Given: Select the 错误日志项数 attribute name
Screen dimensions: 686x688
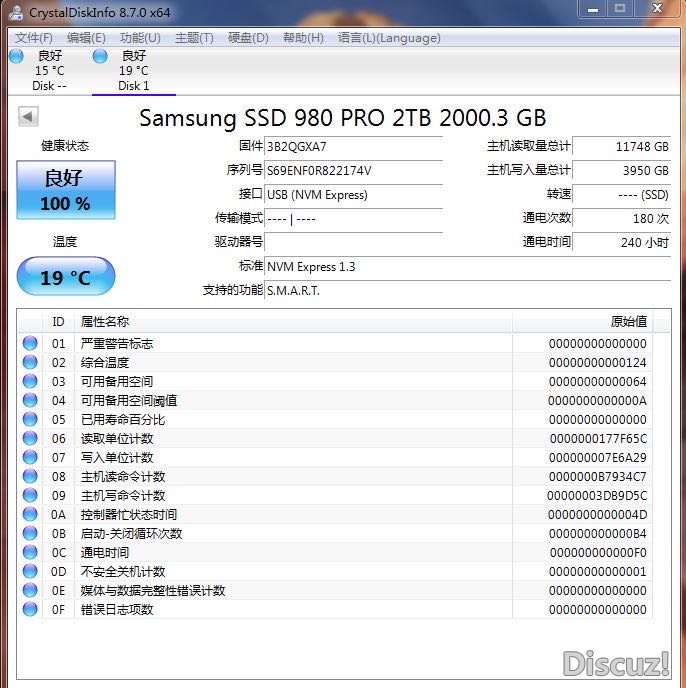Looking at the screenshot, I should 117,610.
